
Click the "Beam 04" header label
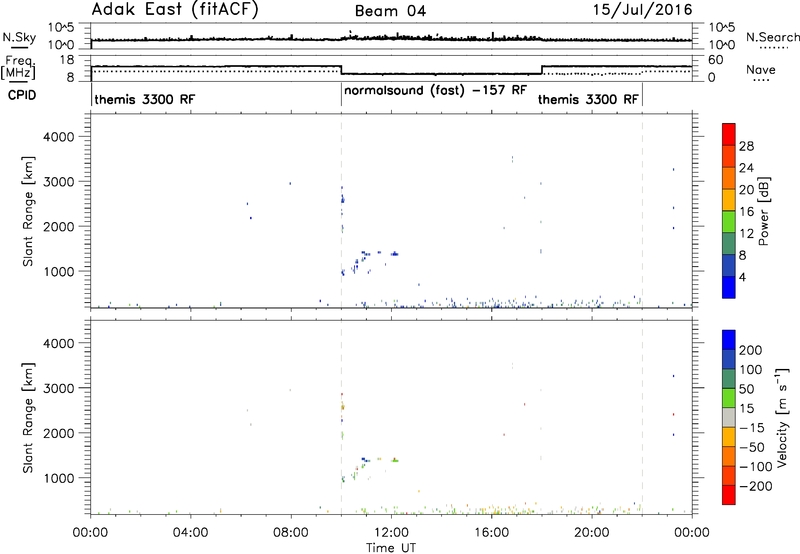click(390, 11)
